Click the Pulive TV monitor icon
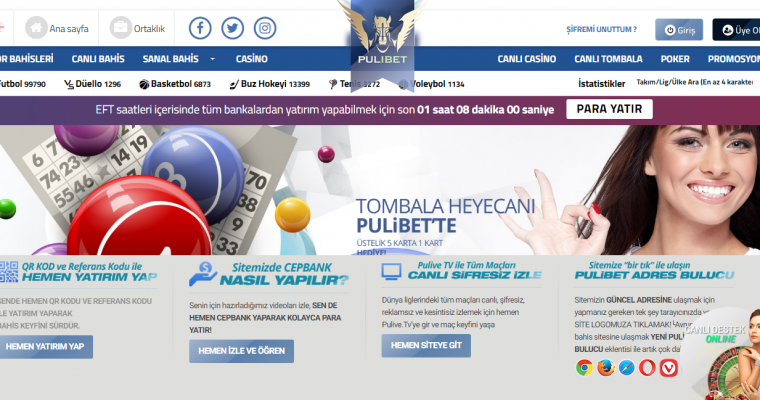Image resolution: width=760 pixels, height=400 pixels. click(x=391, y=272)
